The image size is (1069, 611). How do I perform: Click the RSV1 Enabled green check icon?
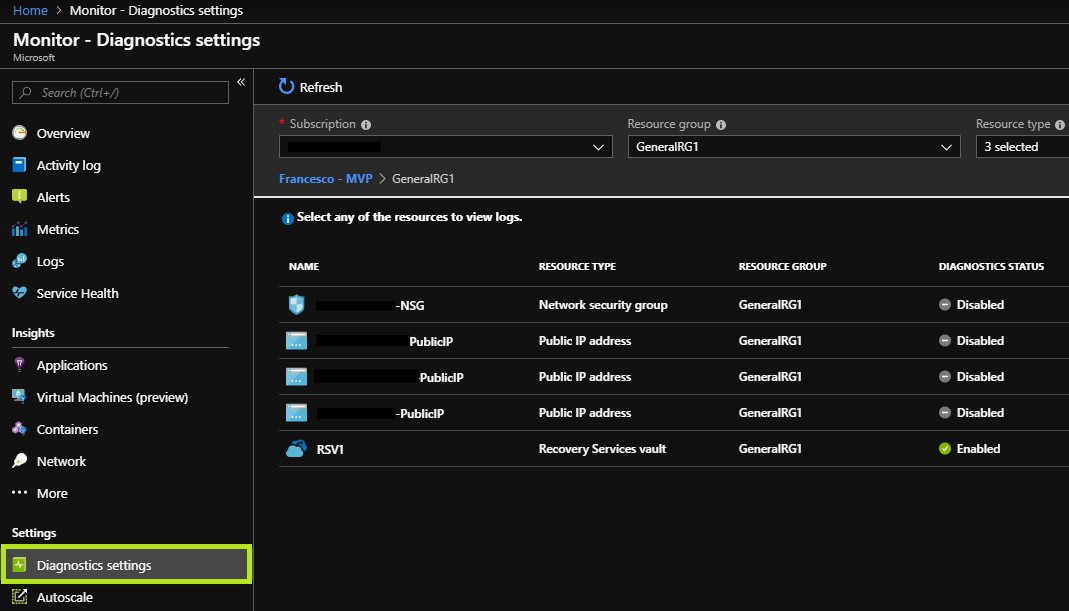click(945, 449)
